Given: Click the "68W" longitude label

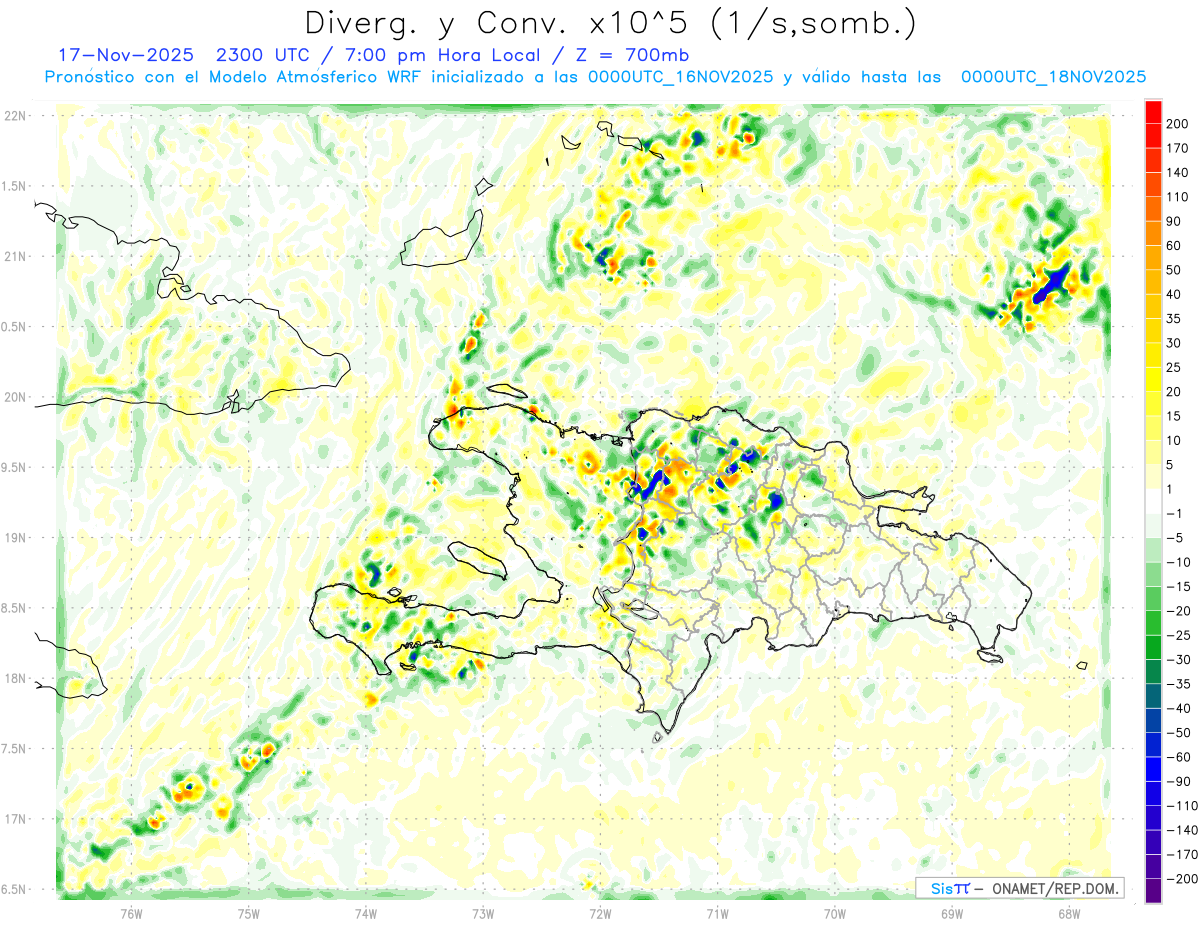Looking at the screenshot, I should click(x=1068, y=913).
